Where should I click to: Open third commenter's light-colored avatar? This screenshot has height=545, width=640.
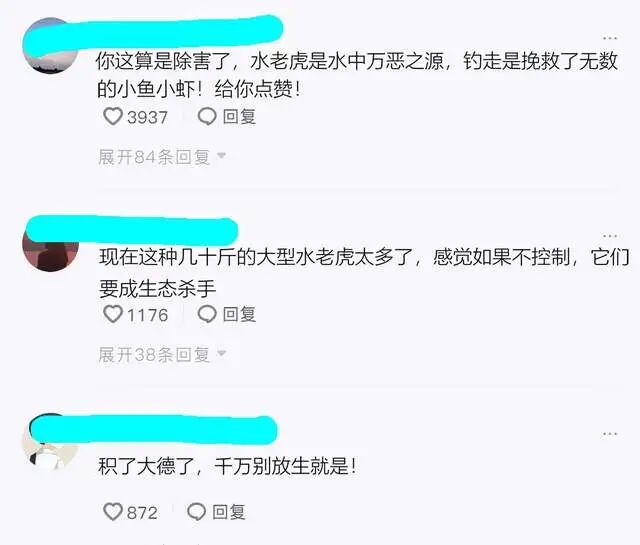coord(51,443)
